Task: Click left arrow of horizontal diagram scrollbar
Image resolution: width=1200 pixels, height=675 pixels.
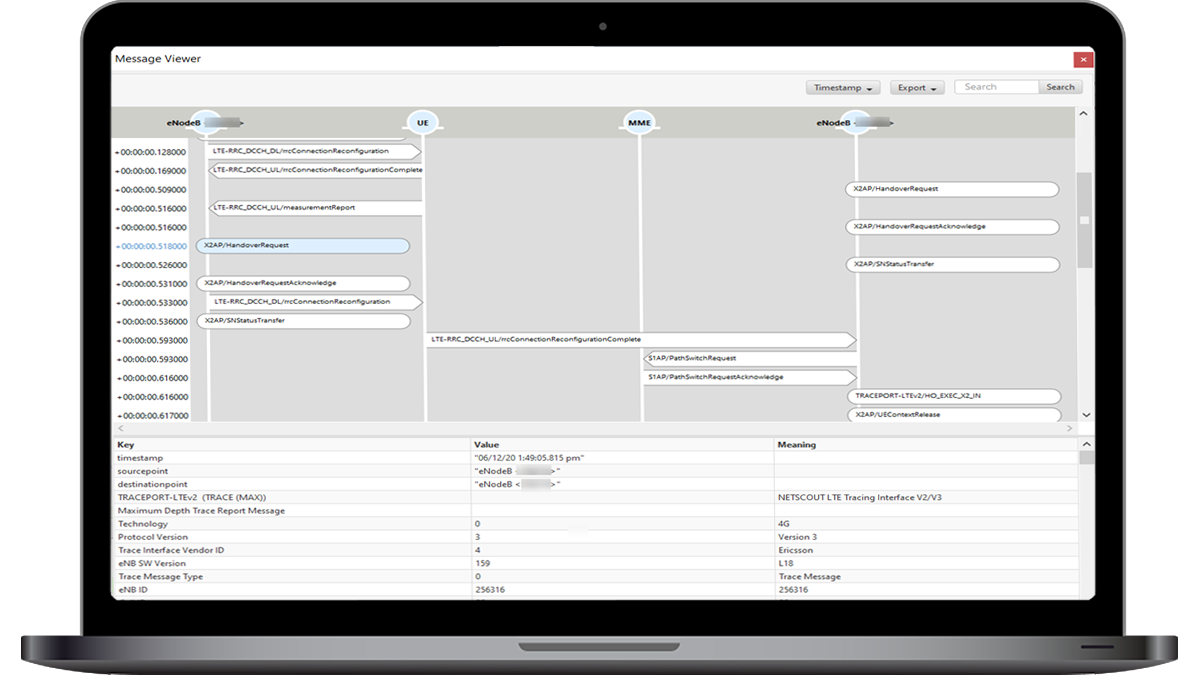Action: 121,428
